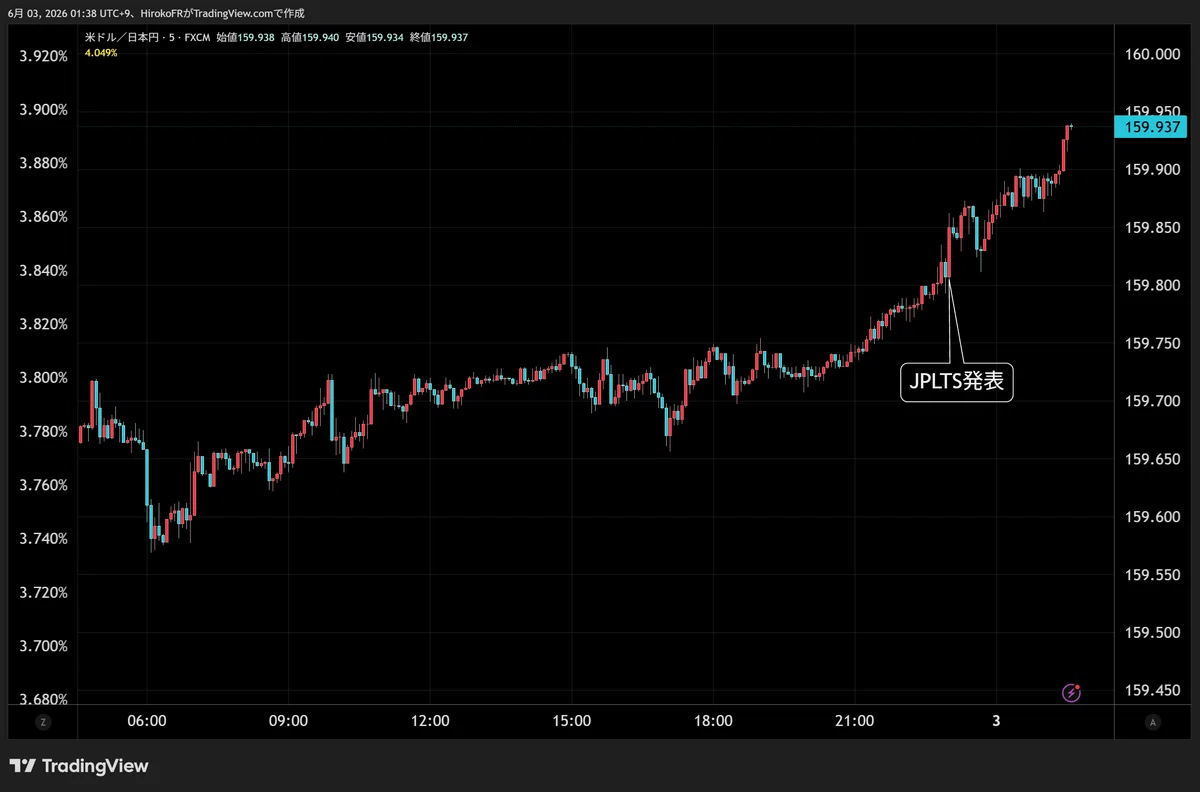Screen dimensions: 1200x792
Task: Toggle the auto-scale 'A' button
Action: click(x=1153, y=721)
